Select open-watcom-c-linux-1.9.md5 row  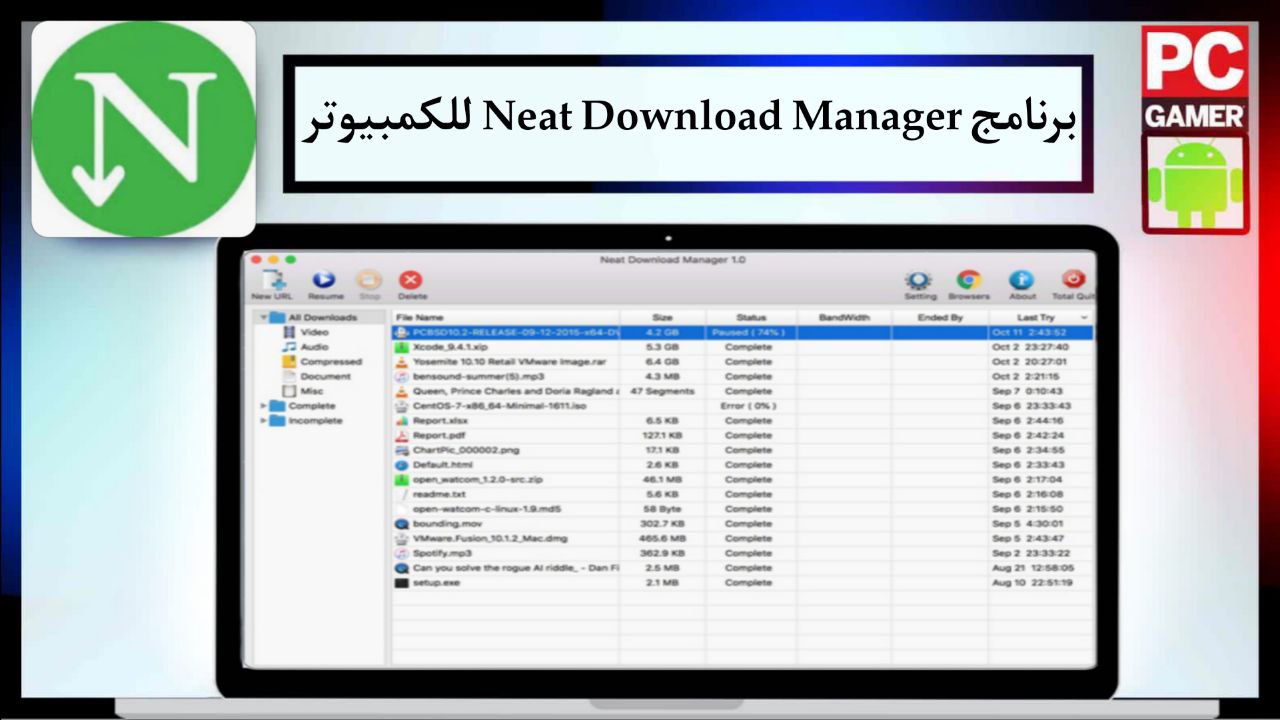[x=742, y=509]
